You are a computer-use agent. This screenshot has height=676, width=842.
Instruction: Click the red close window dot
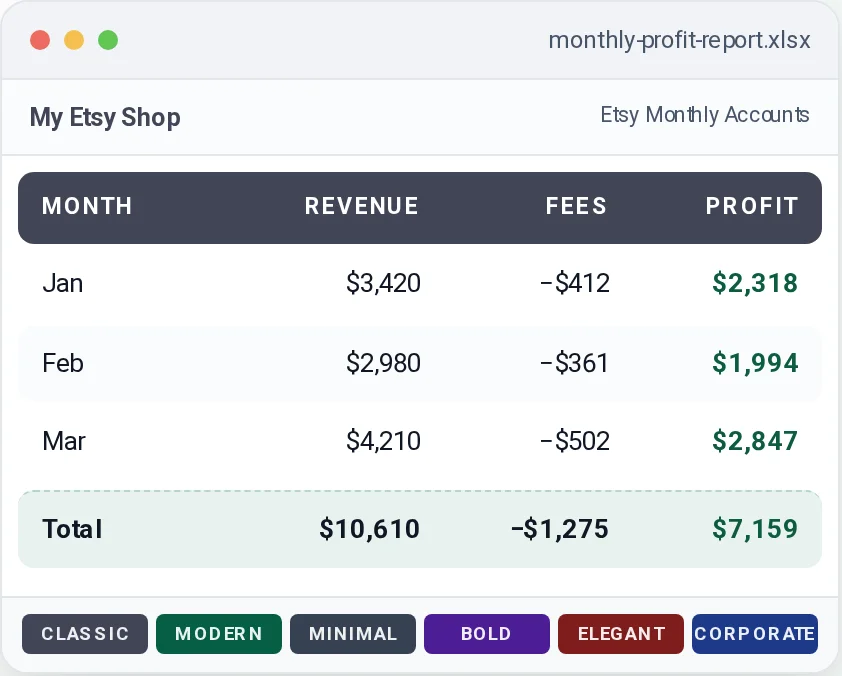click(40, 40)
